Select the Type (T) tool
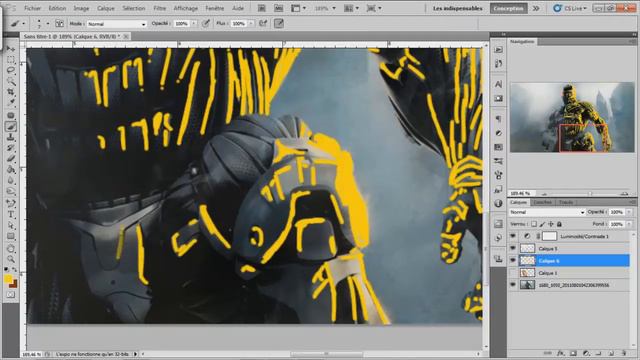 [x=11, y=214]
